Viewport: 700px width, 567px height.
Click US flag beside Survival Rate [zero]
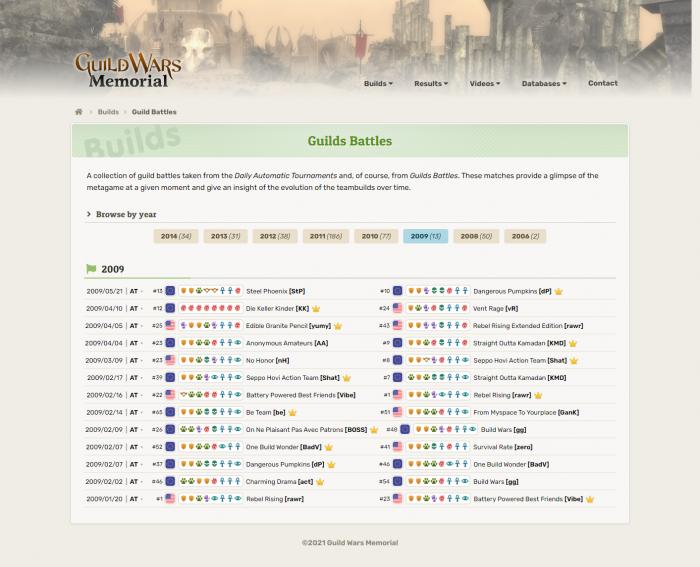click(x=397, y=446)
